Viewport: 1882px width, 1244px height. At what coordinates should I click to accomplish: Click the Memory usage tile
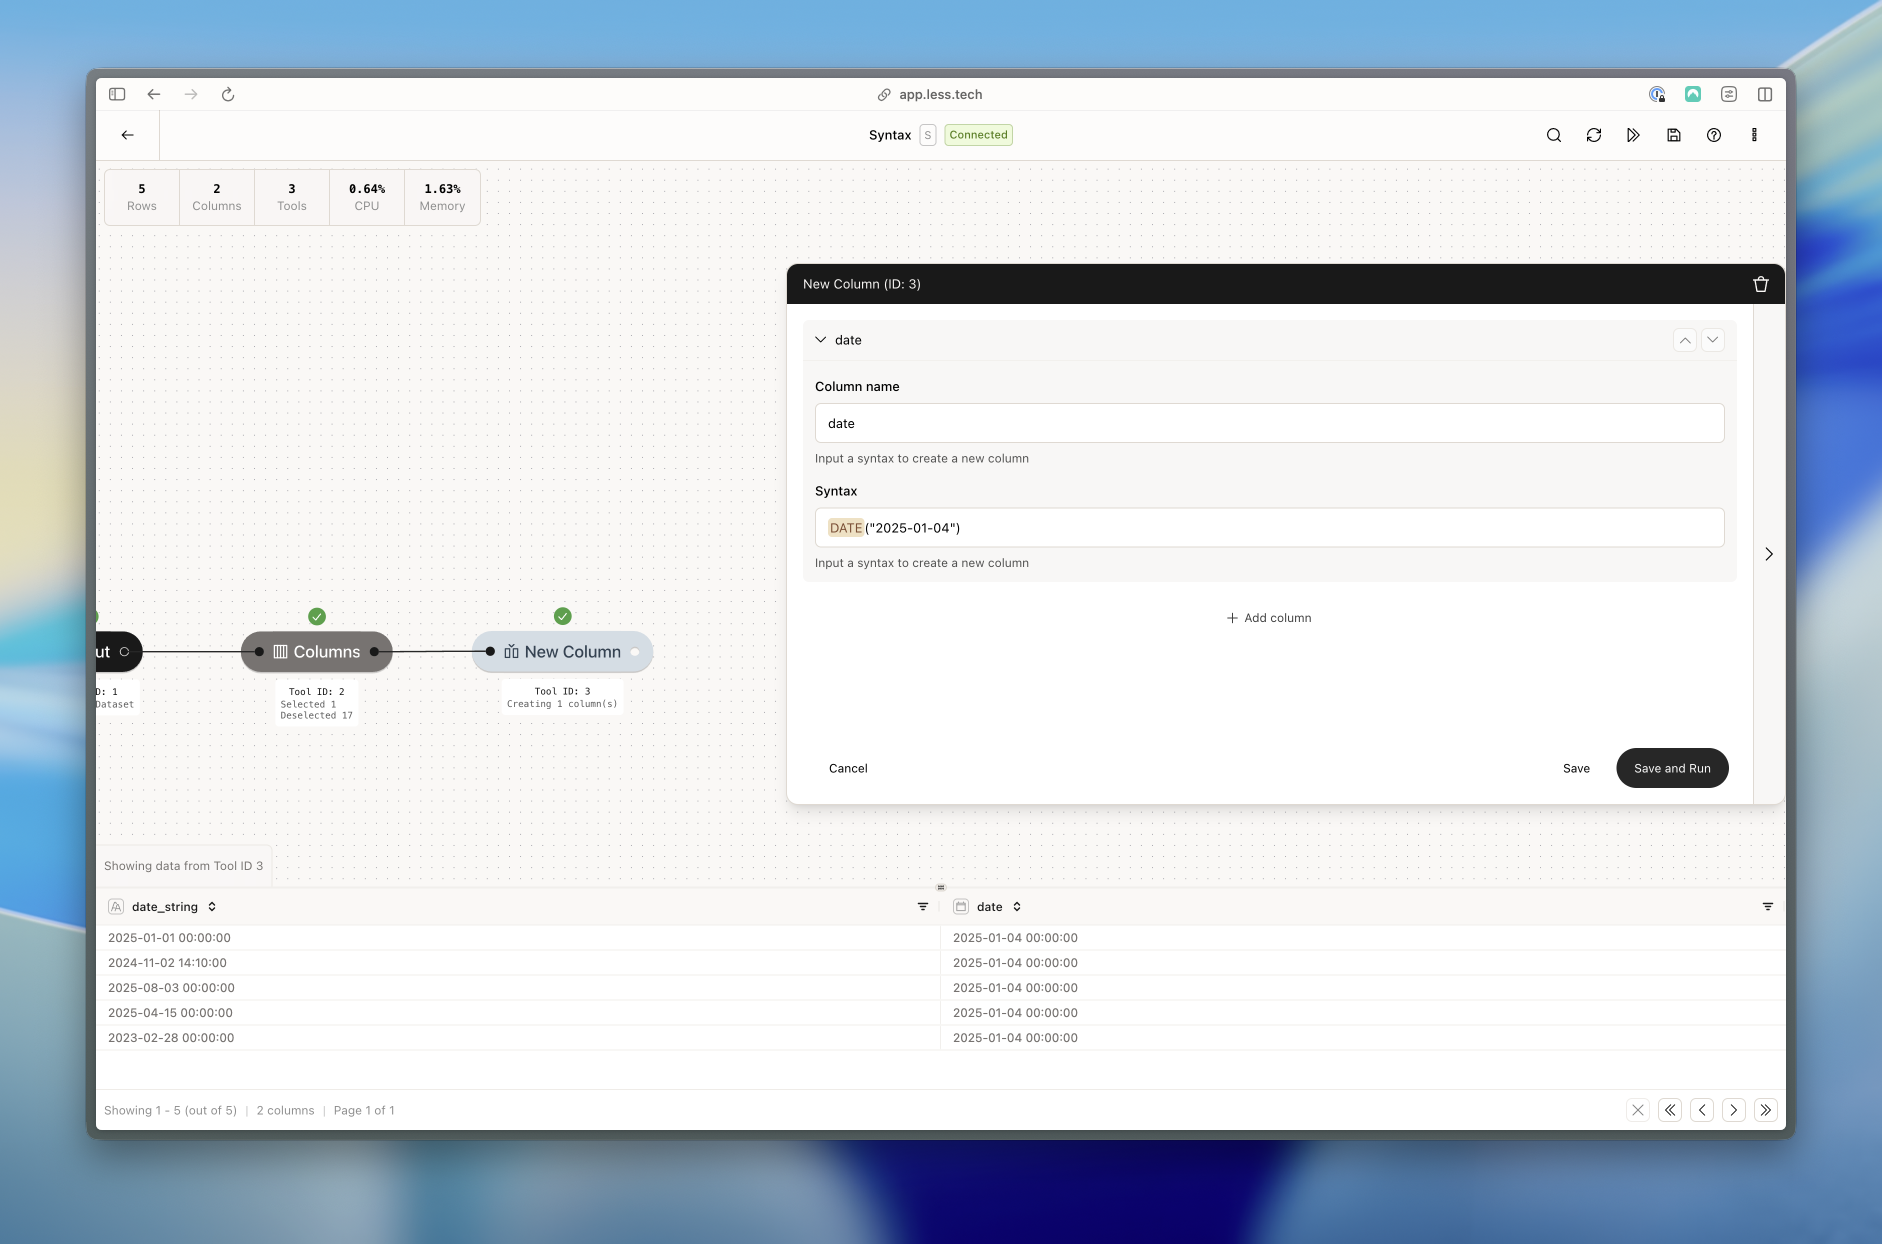coord(442,197)
